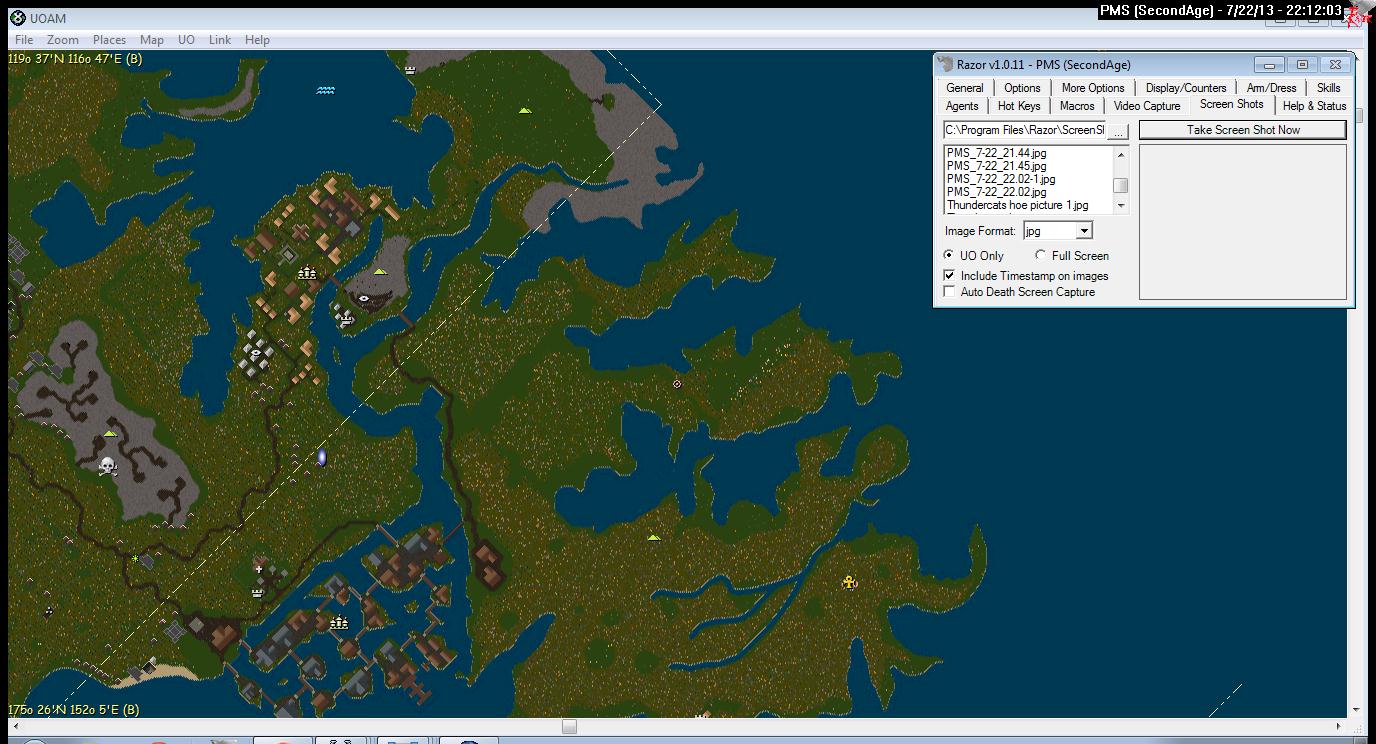Click the UOAM application icon in title bar
The width and height of the screenshot is (1376, 744).
click(17, 18)
